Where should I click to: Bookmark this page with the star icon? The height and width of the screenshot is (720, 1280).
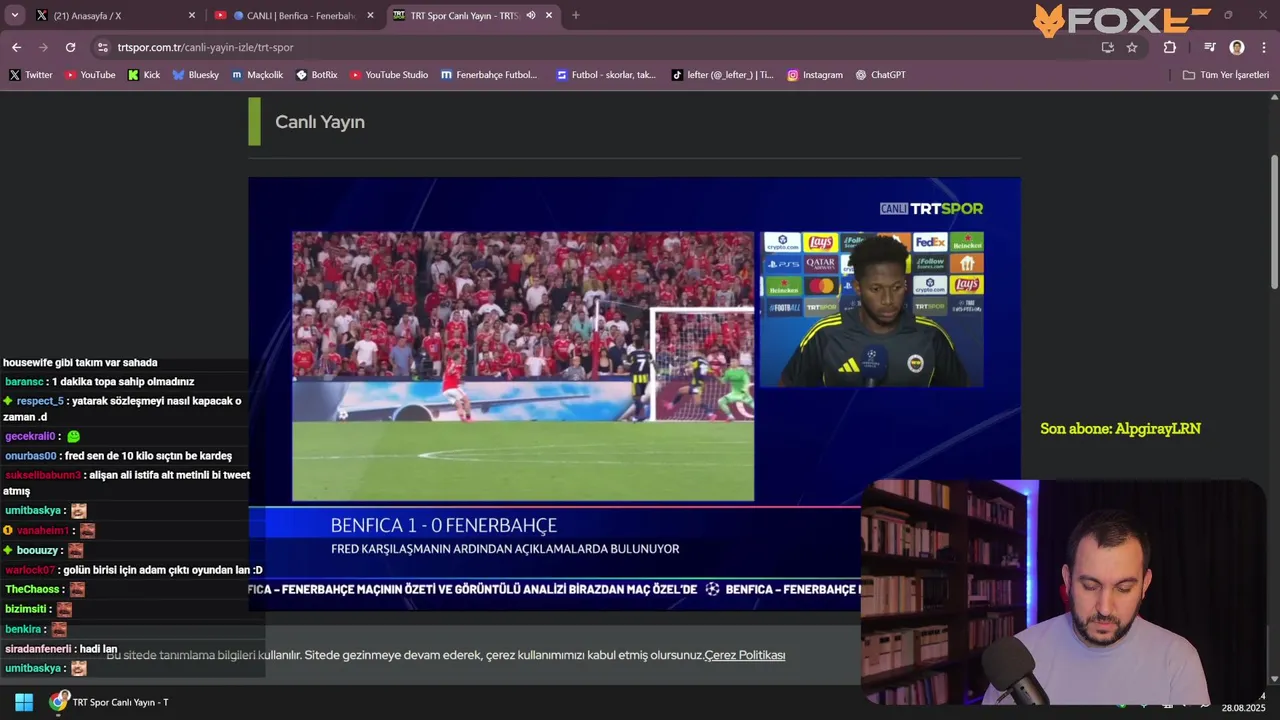point(1132,47)
